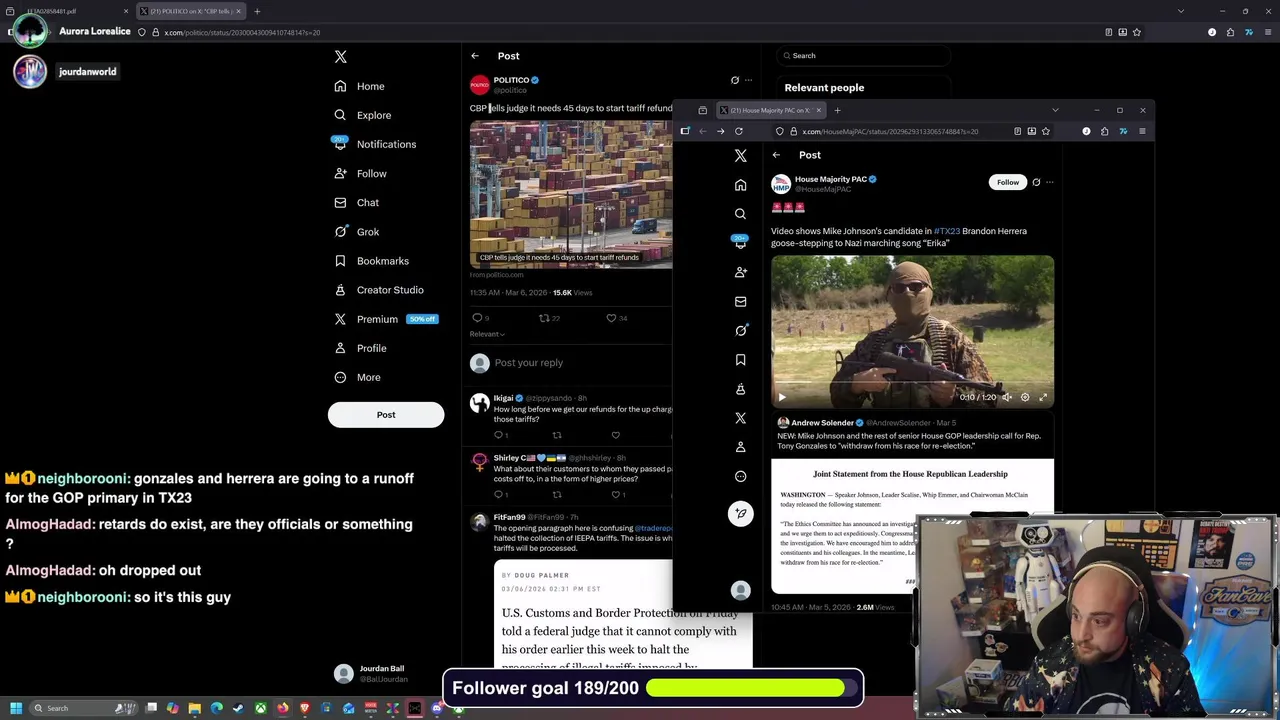Bookmark the page with the star in the front window
The width and height of the screenshot is (1280, 720).
[x=1046, y=131]
